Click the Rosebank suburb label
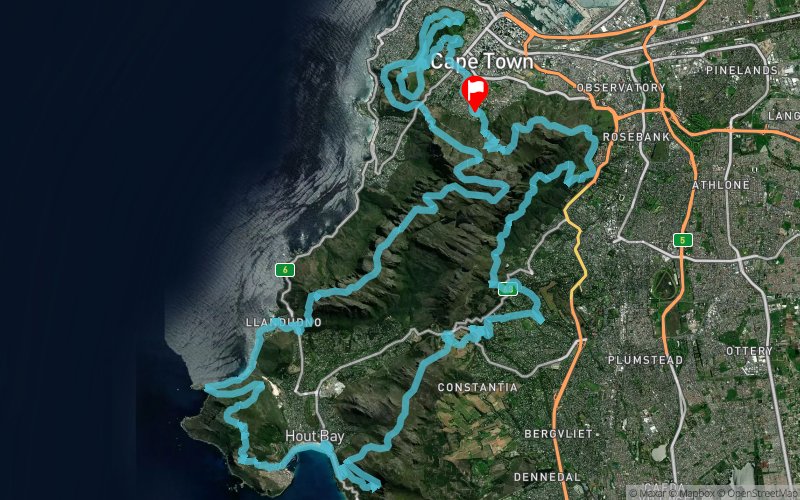800x500 pixels. (636, 137)
